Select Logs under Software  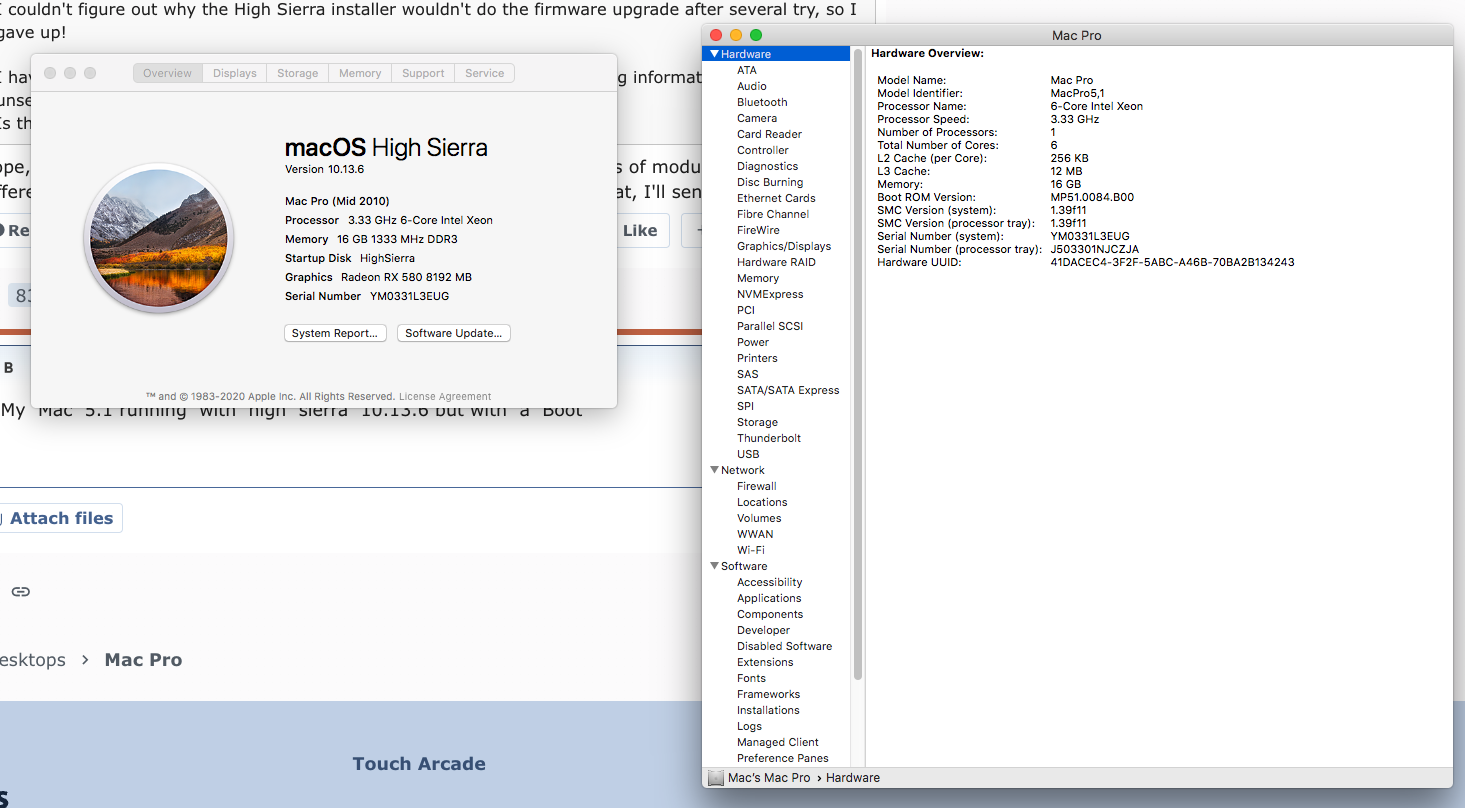click(749, 726)
